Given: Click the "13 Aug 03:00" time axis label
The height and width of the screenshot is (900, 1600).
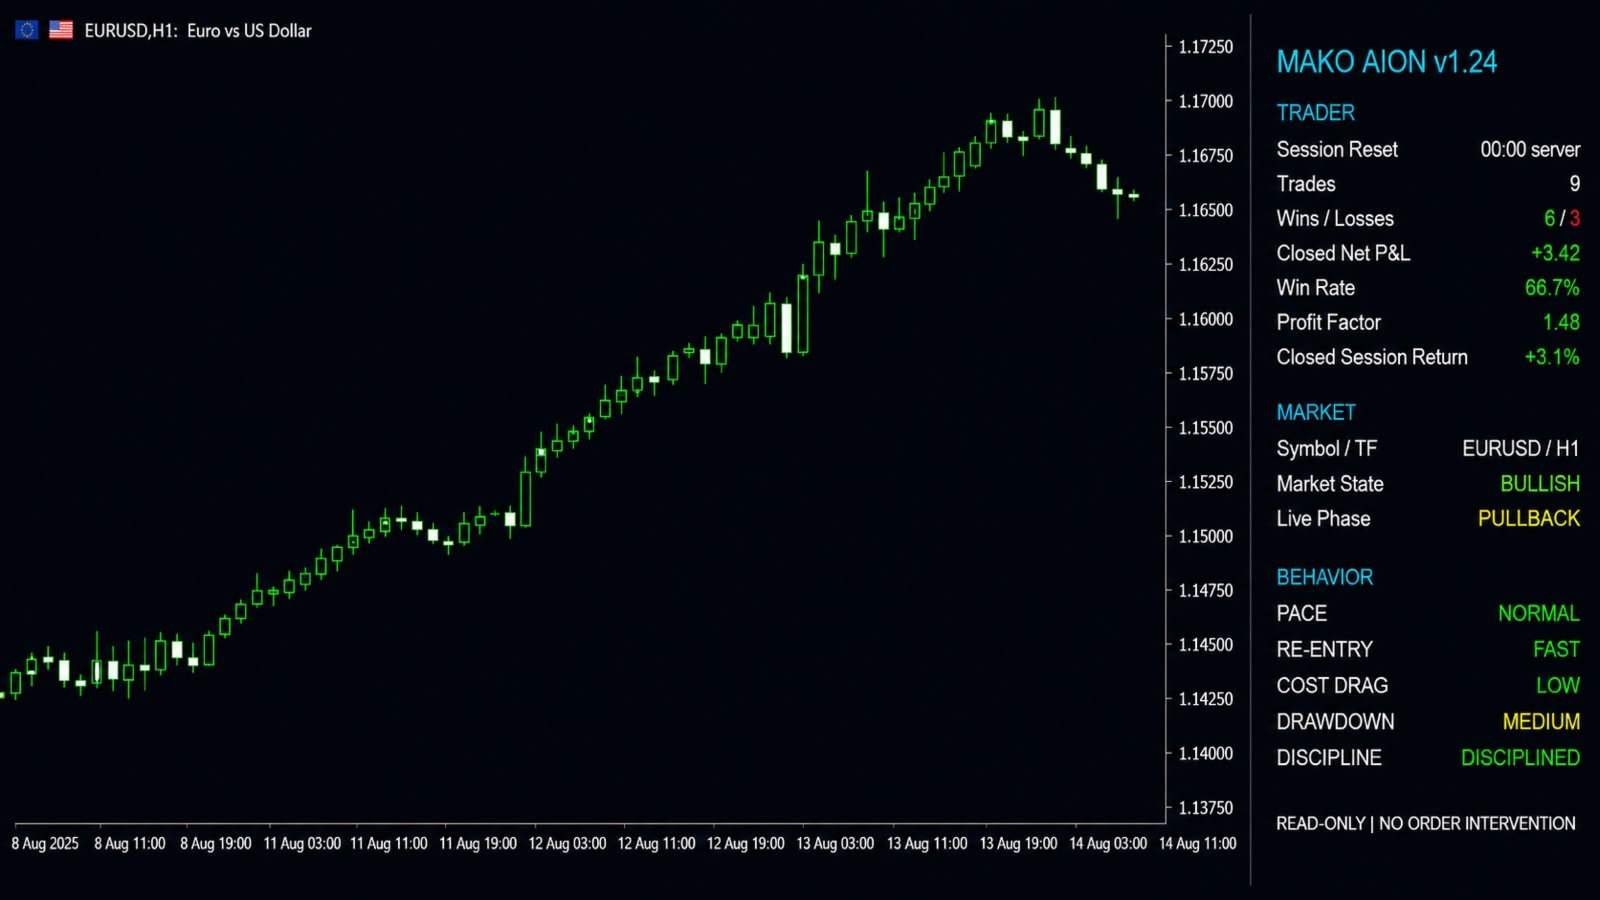Looking at the screenshot, I should coord(835,844).
